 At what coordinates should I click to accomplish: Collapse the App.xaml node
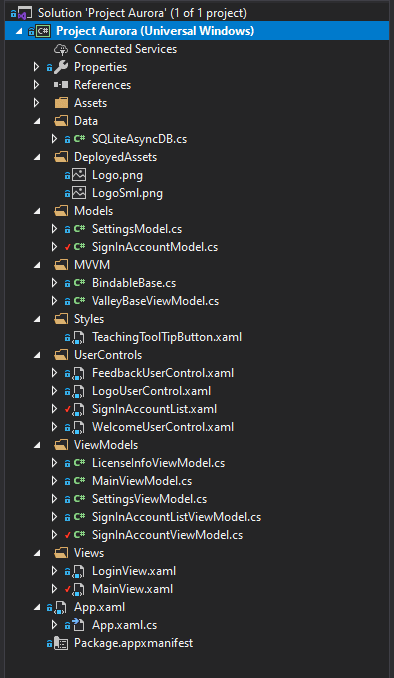[37, 608]
